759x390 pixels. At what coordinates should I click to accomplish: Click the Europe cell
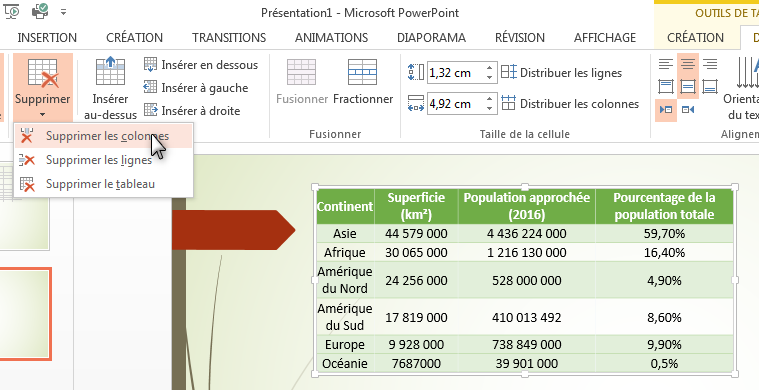pos(345,345)
